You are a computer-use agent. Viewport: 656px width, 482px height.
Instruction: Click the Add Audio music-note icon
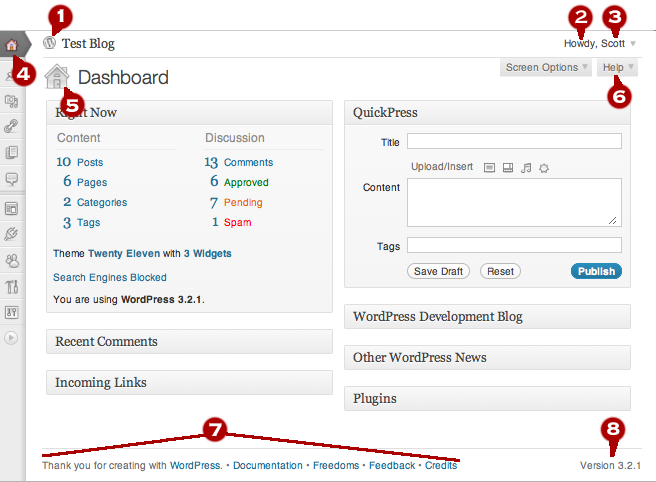pos(526,168)
